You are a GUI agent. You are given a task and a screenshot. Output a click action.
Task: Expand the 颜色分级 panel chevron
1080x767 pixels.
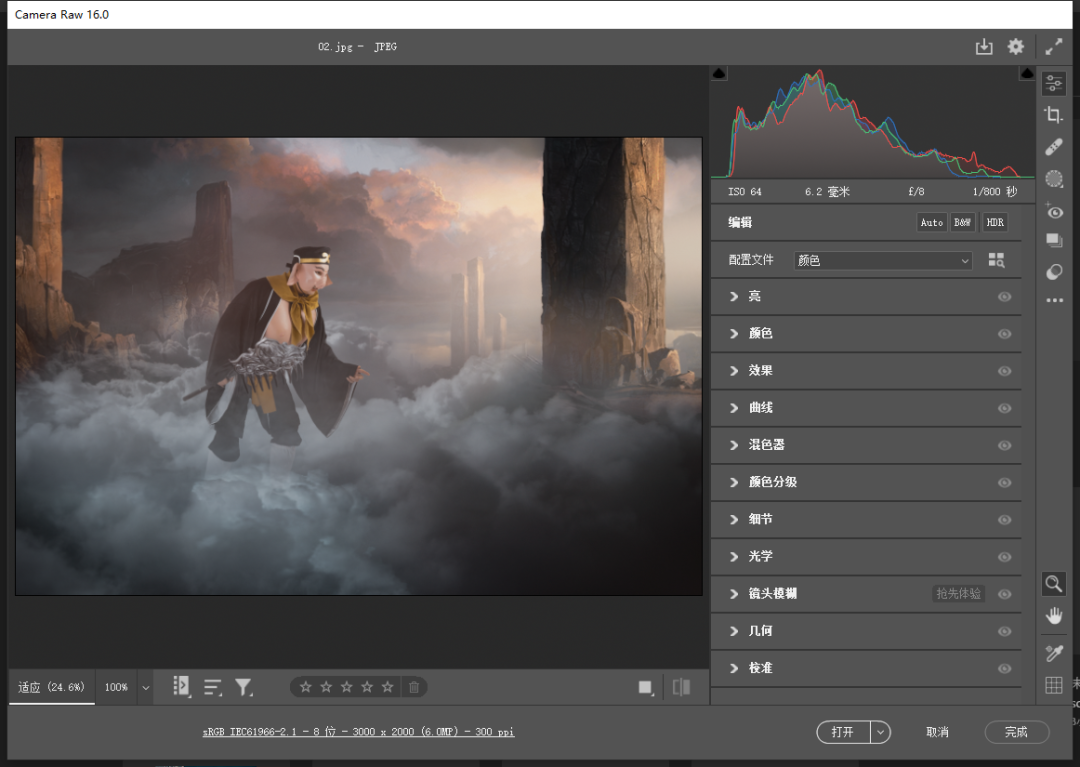tap(734, 483)
